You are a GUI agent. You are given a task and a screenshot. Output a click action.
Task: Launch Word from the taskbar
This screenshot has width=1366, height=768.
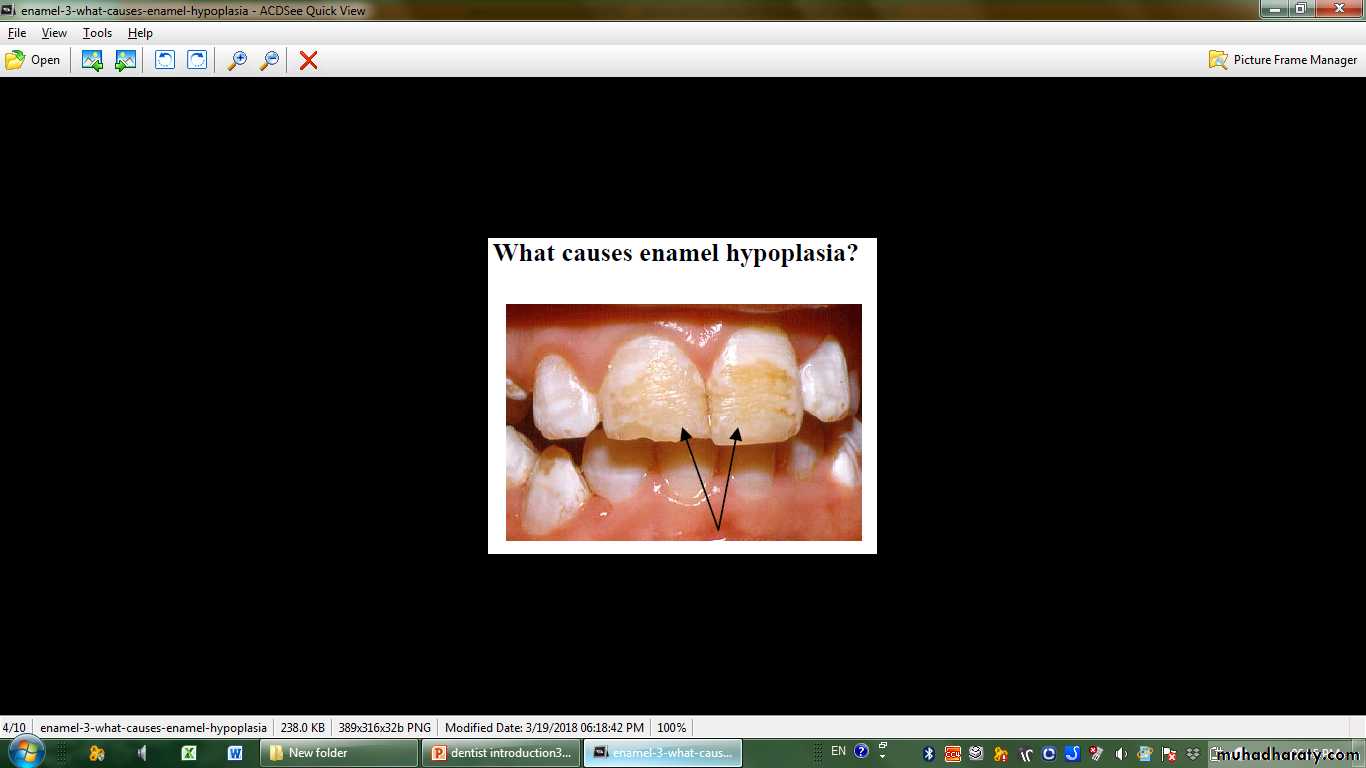[x=235, y=753]
